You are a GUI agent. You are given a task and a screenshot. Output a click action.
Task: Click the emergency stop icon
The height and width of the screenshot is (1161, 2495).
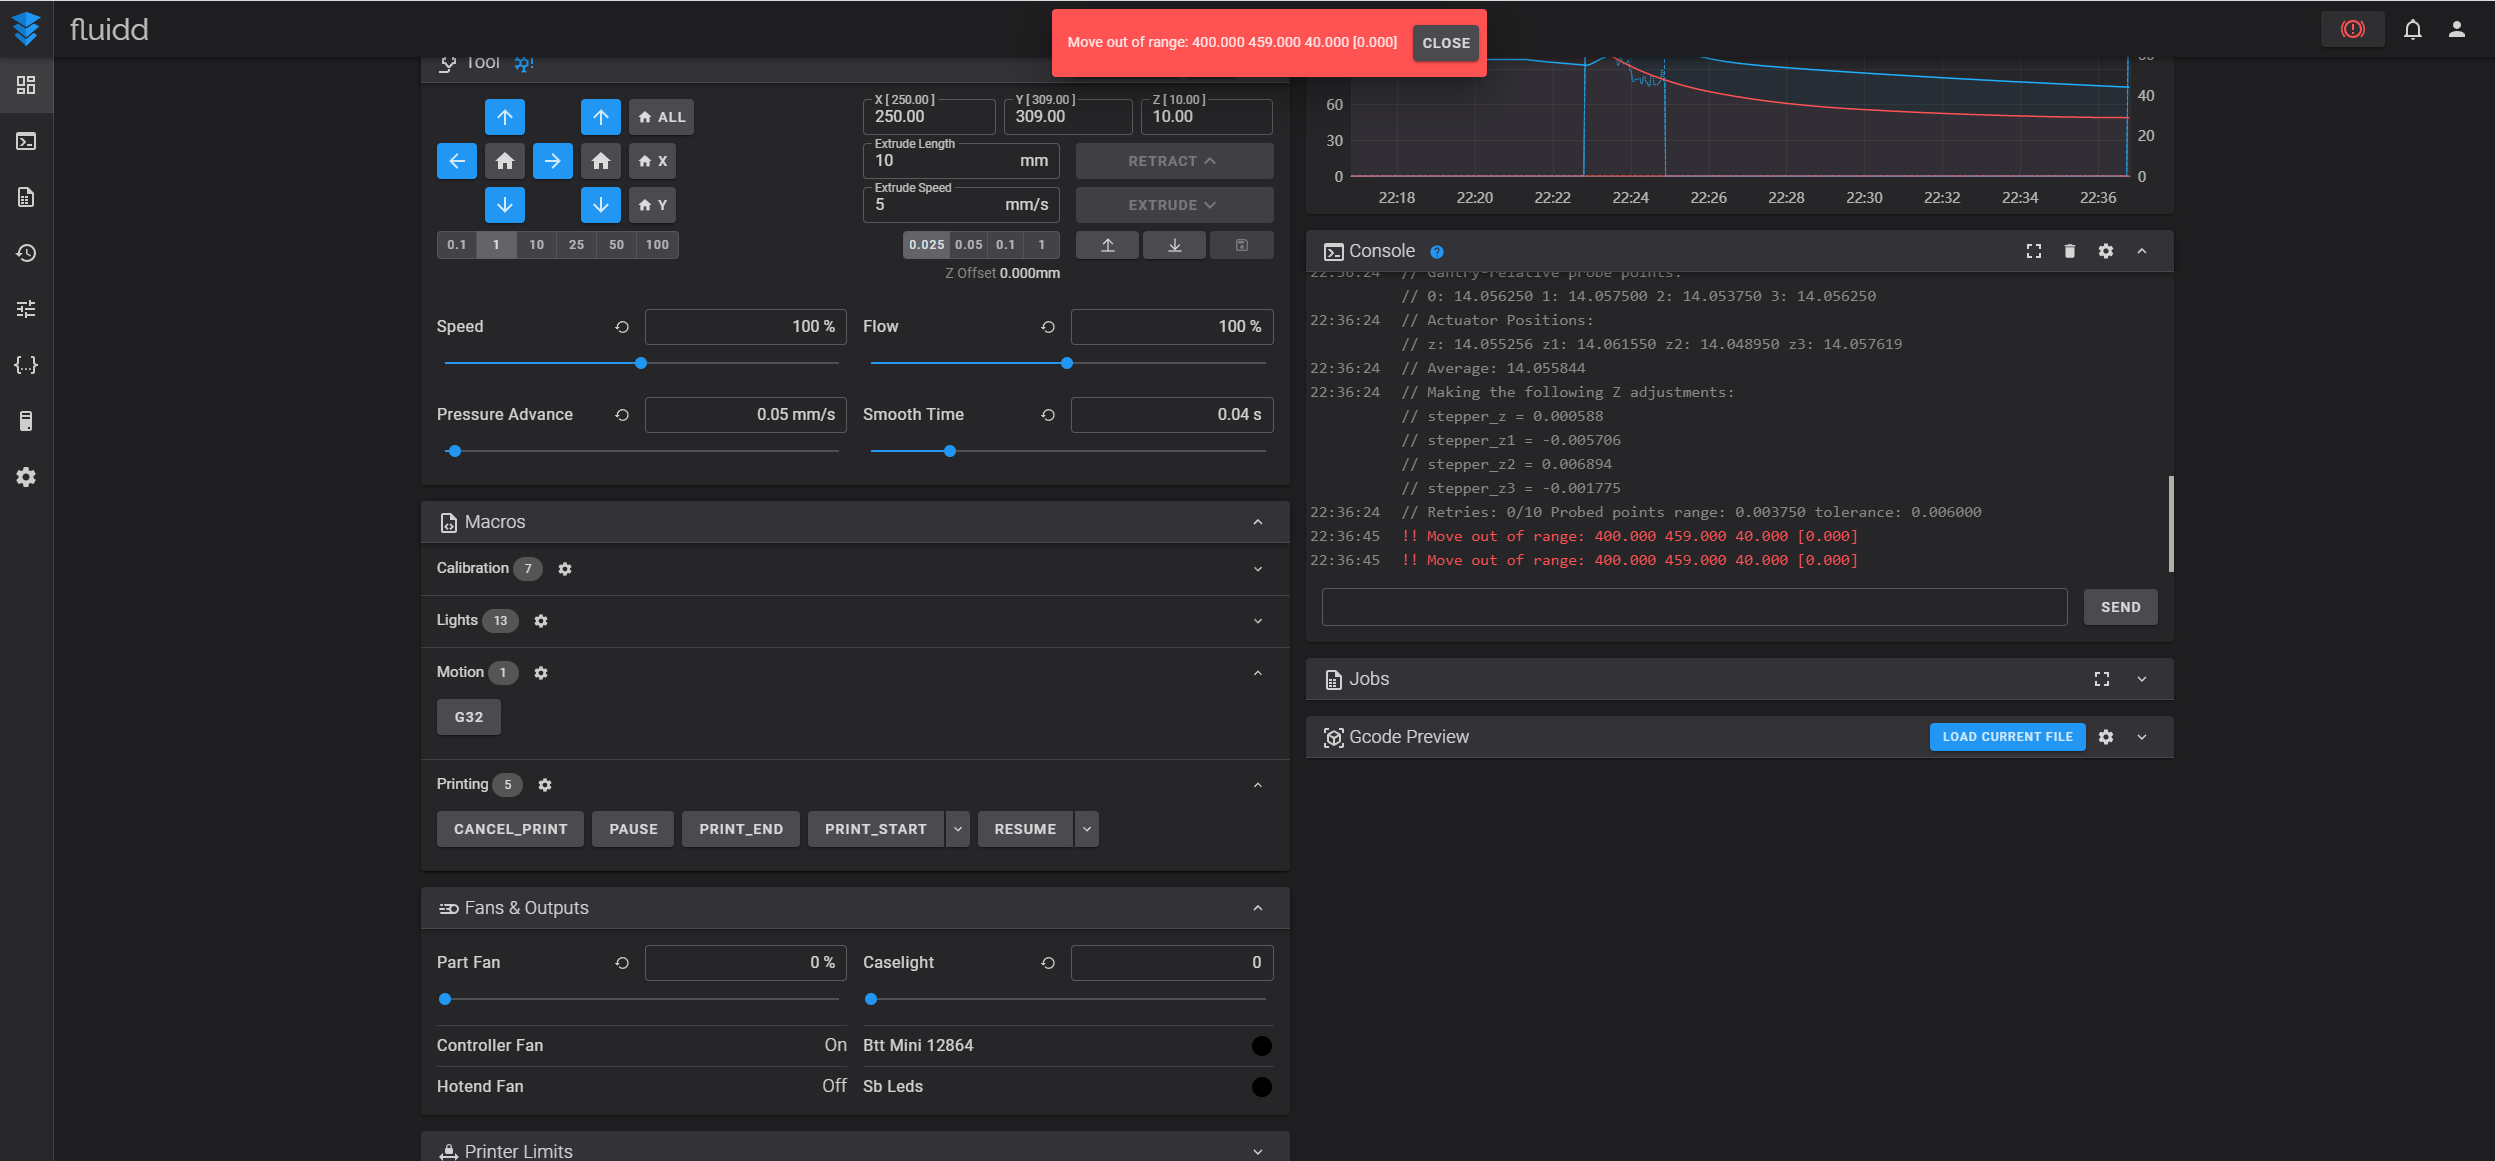[2353, 29]
